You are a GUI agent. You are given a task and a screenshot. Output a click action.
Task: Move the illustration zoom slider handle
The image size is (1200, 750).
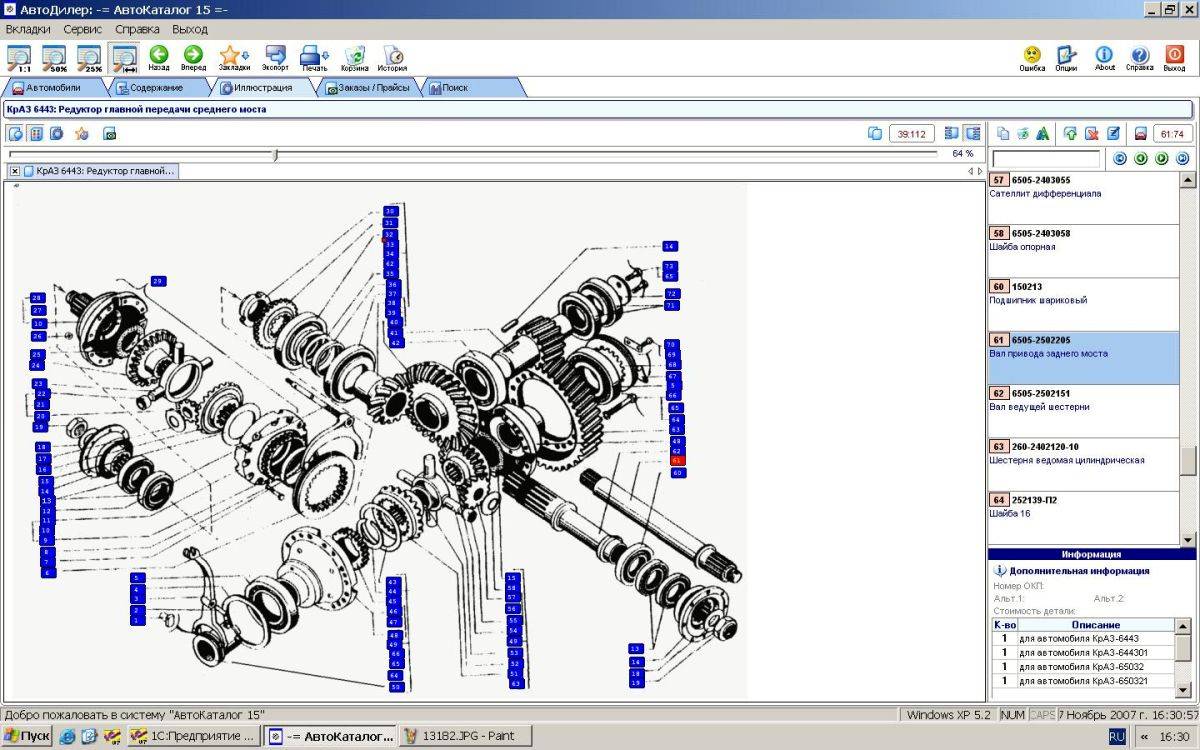click(x=276, y=154)
